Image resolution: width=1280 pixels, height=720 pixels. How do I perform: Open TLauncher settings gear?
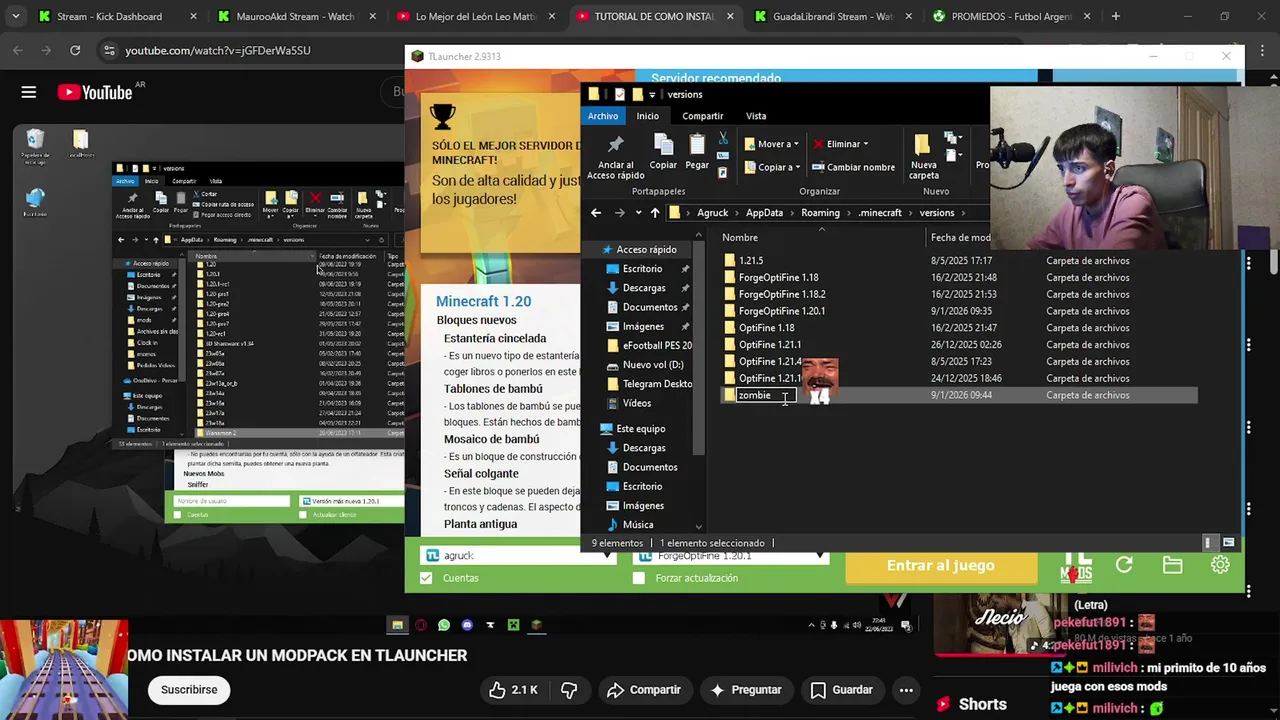tap(1220, 565)
